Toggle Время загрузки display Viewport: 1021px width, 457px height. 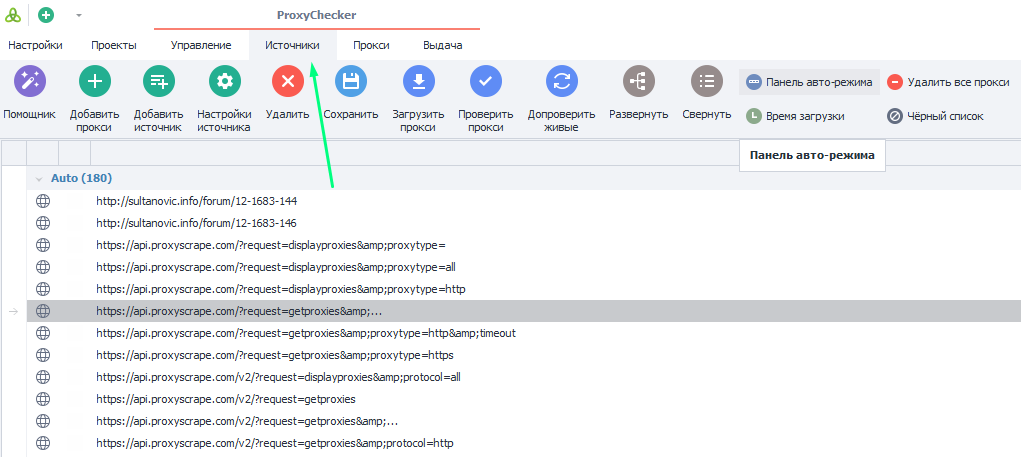(796, 116)
